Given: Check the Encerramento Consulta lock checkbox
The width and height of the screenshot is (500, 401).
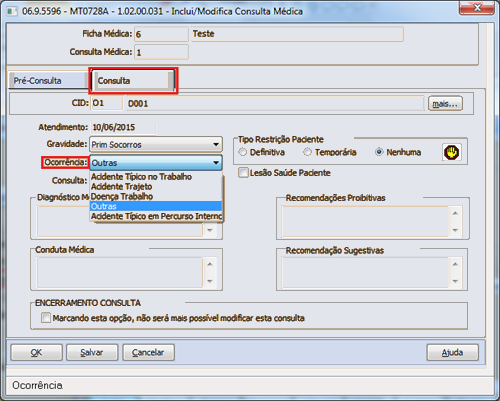Looking at the screenshot, I should click(46, 318).
